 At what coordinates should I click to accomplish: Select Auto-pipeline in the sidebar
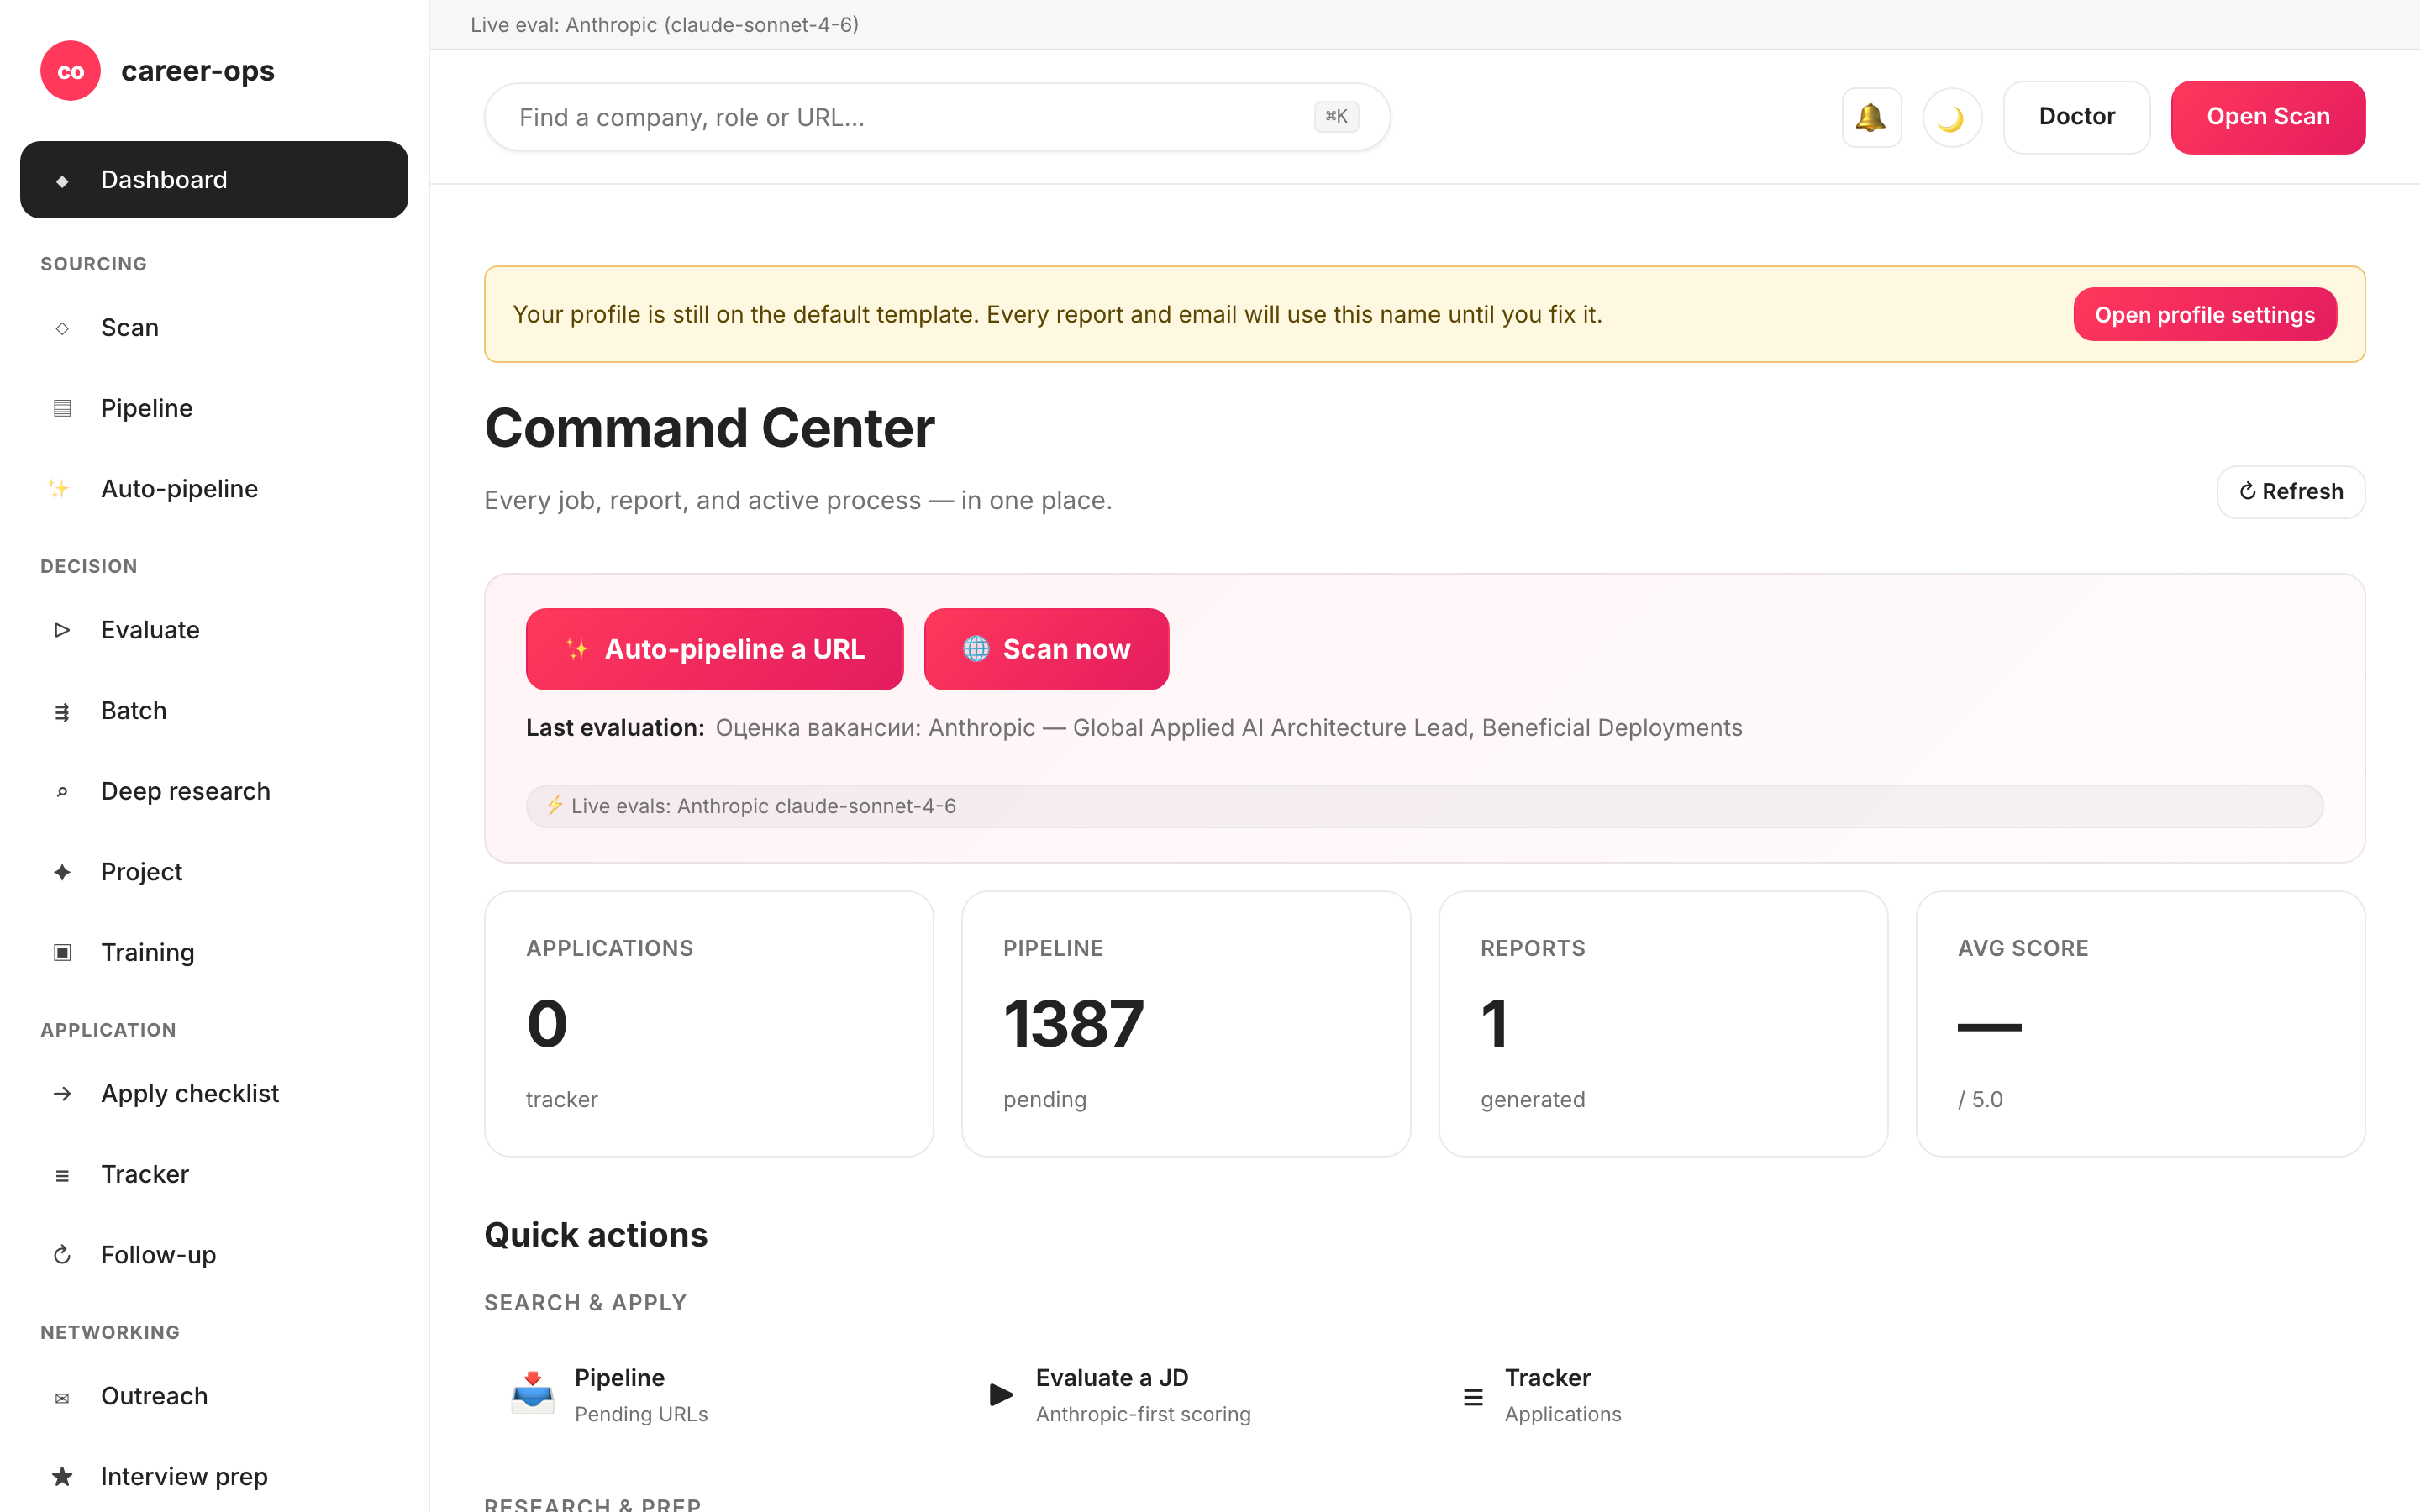pos(214,489)
